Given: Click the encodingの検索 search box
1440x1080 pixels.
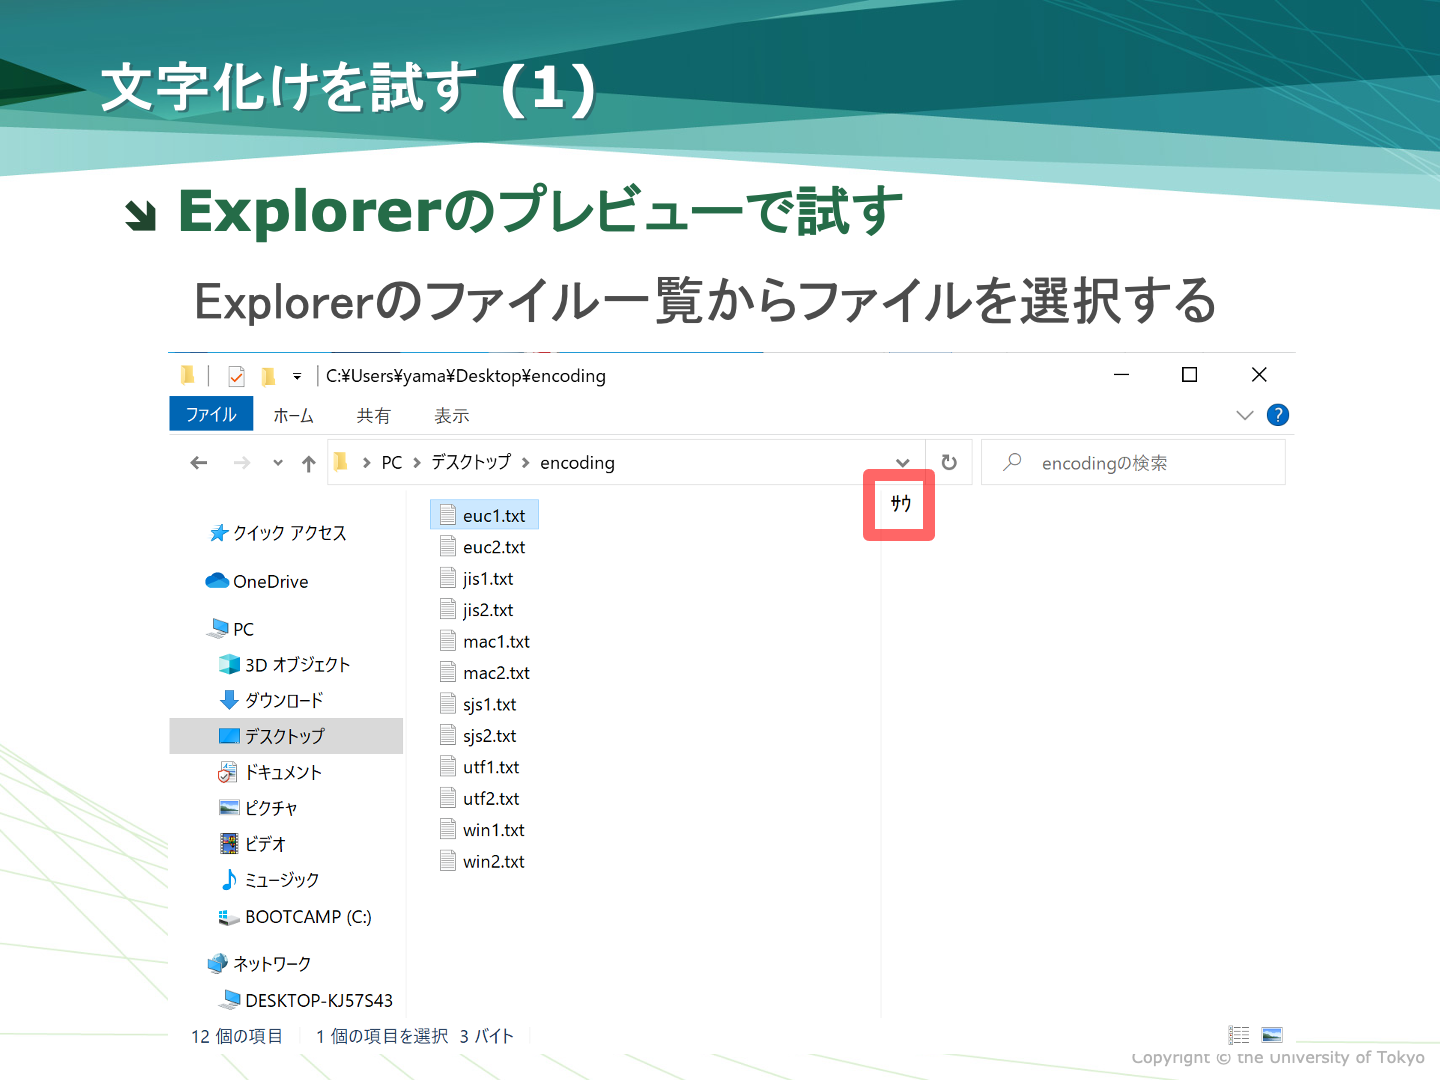Looking at the screenshot, I should 1133,463.
